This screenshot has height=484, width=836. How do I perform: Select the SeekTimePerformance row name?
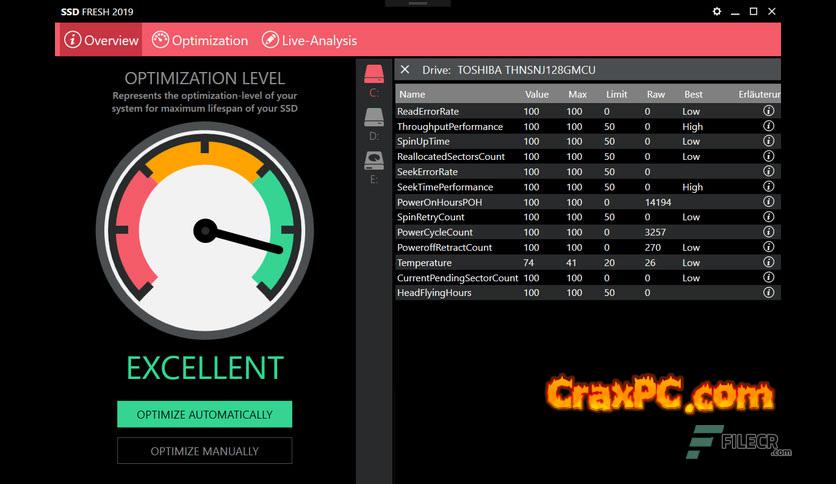445,187
